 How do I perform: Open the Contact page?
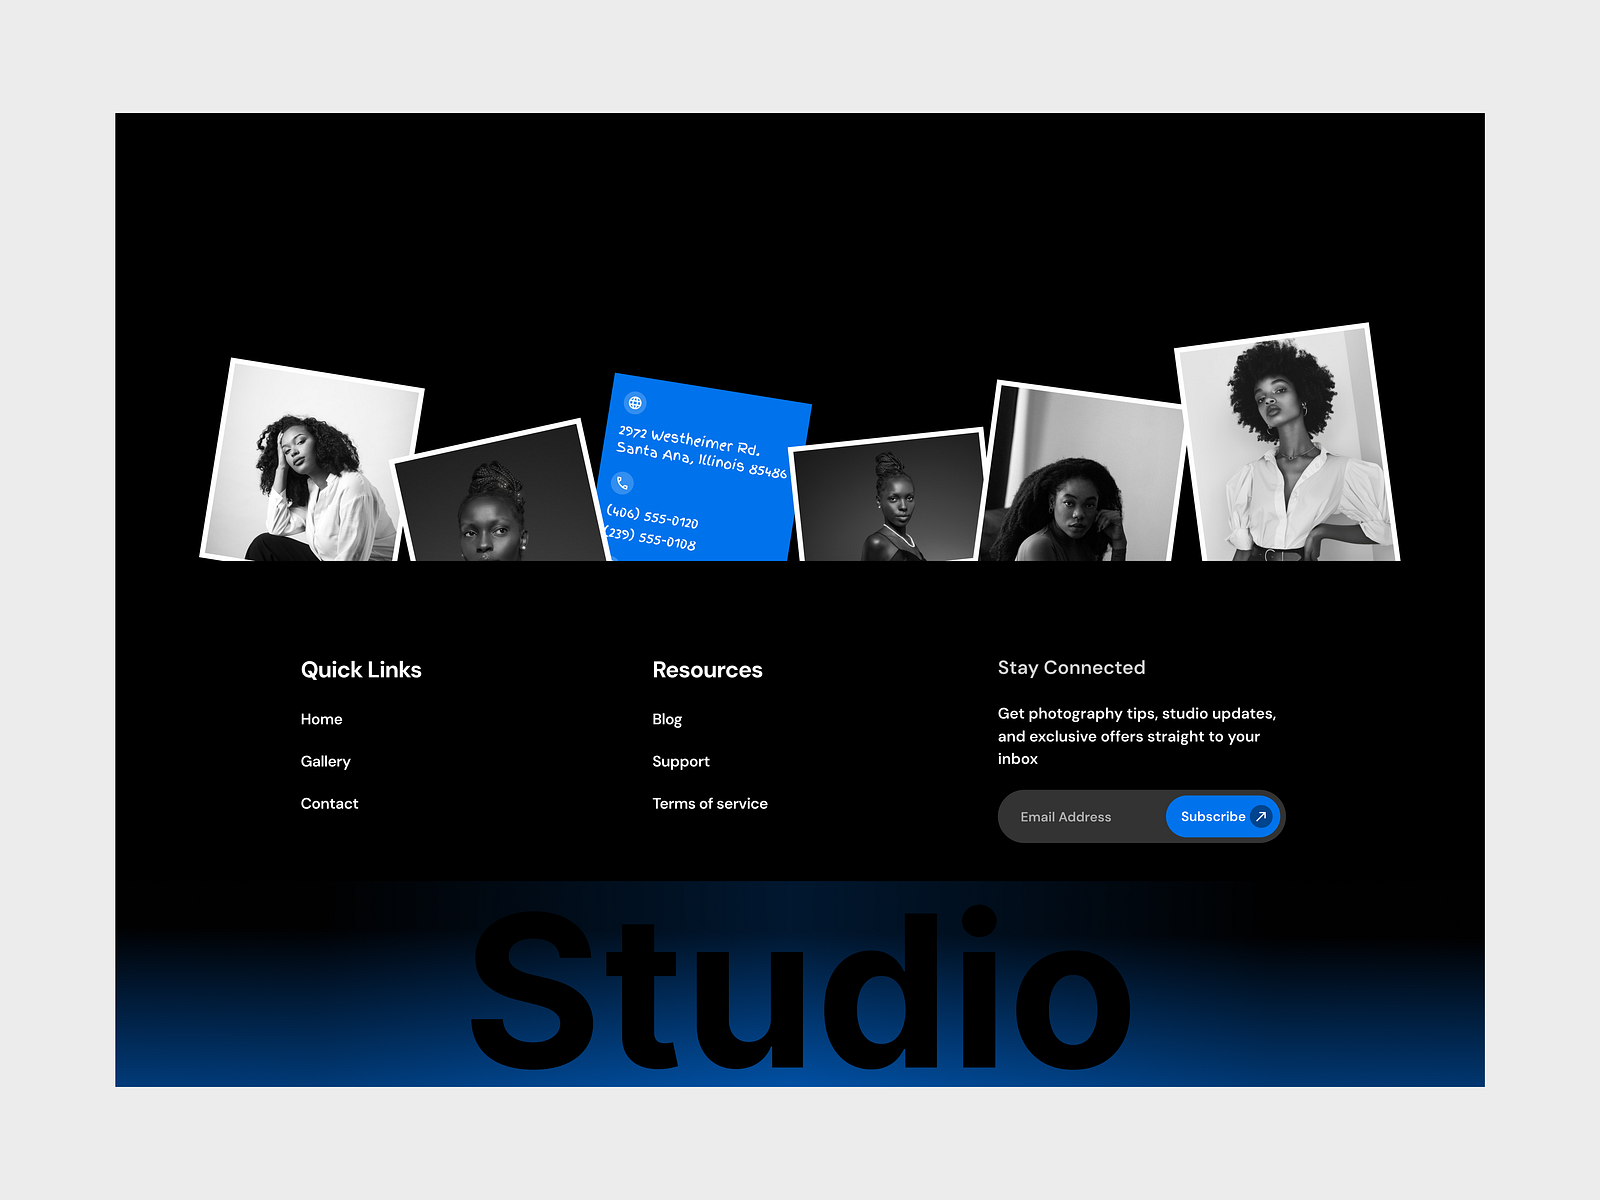click(329, 803)
